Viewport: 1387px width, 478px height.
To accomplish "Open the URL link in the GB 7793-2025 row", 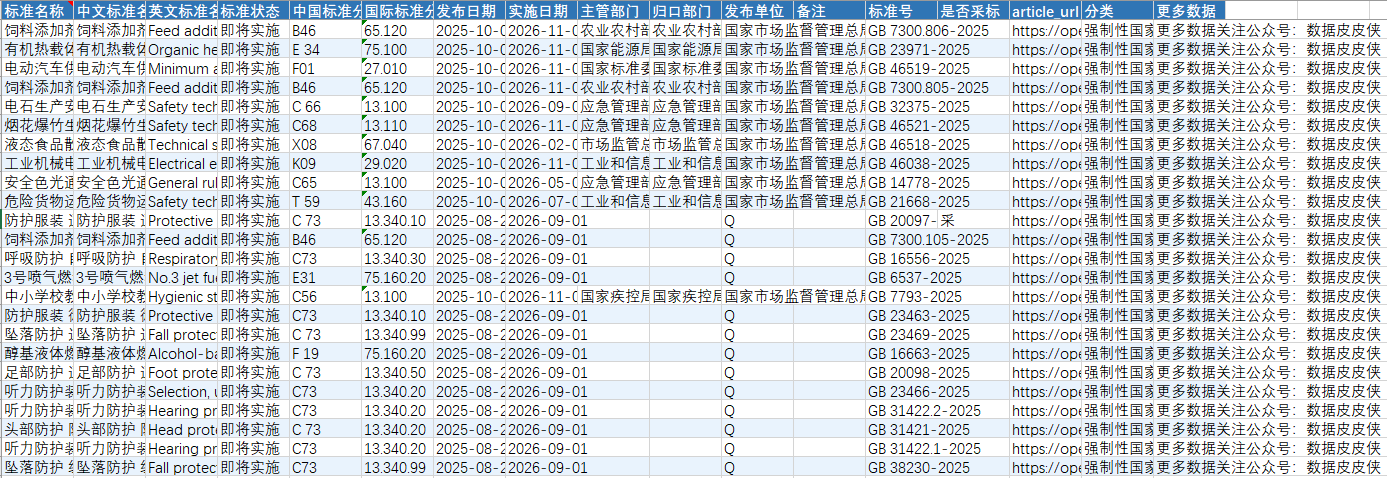I will click(1045, 297).
